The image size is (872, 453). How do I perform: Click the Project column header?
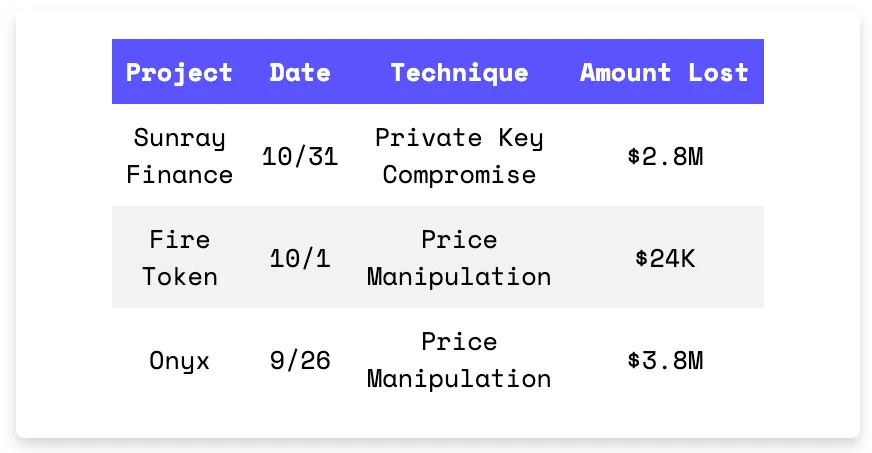[179, 73]
